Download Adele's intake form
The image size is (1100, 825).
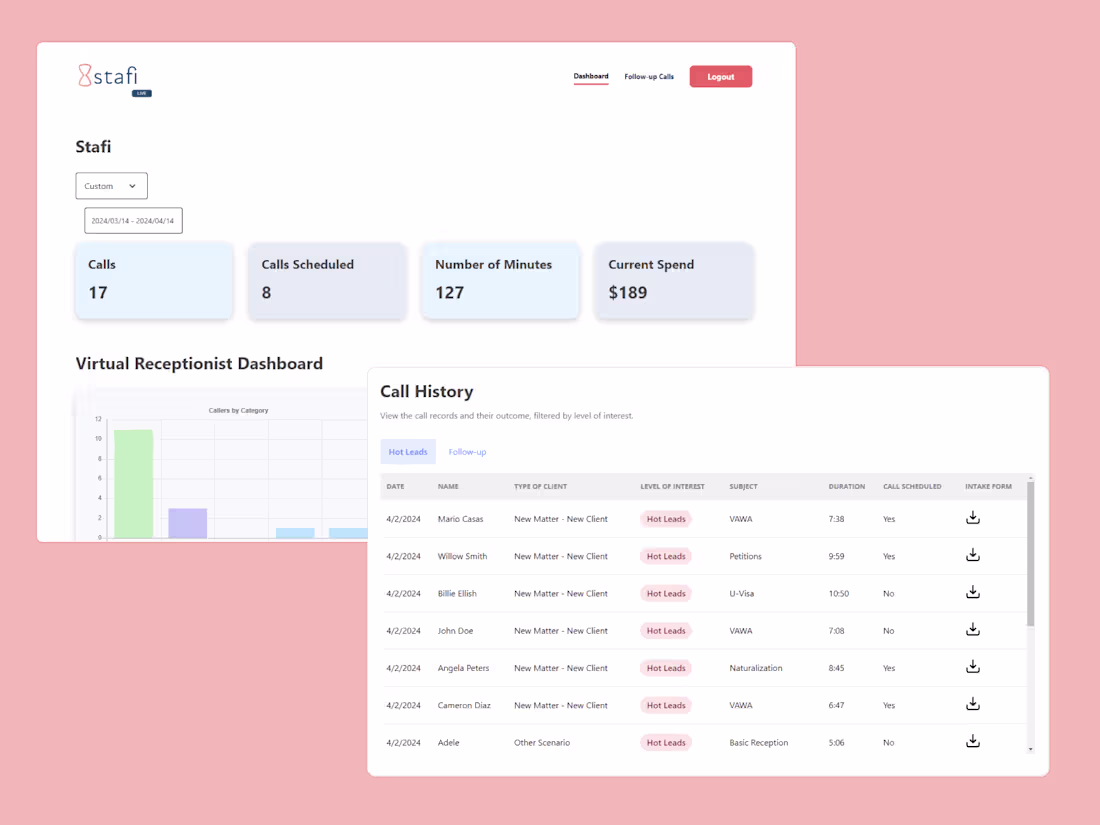[x=972, y=741]
